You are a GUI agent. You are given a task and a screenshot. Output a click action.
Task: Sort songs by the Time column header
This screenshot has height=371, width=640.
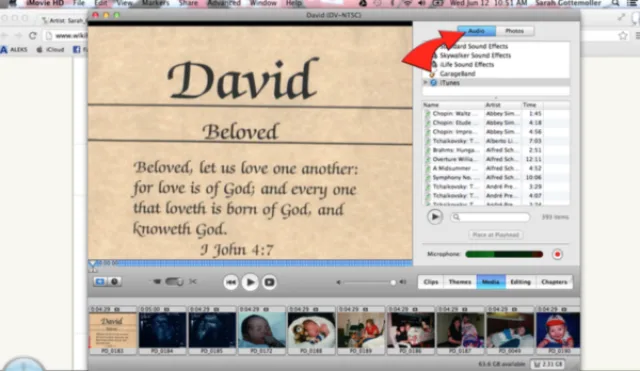pyautogui.click(x=532, y=105)
